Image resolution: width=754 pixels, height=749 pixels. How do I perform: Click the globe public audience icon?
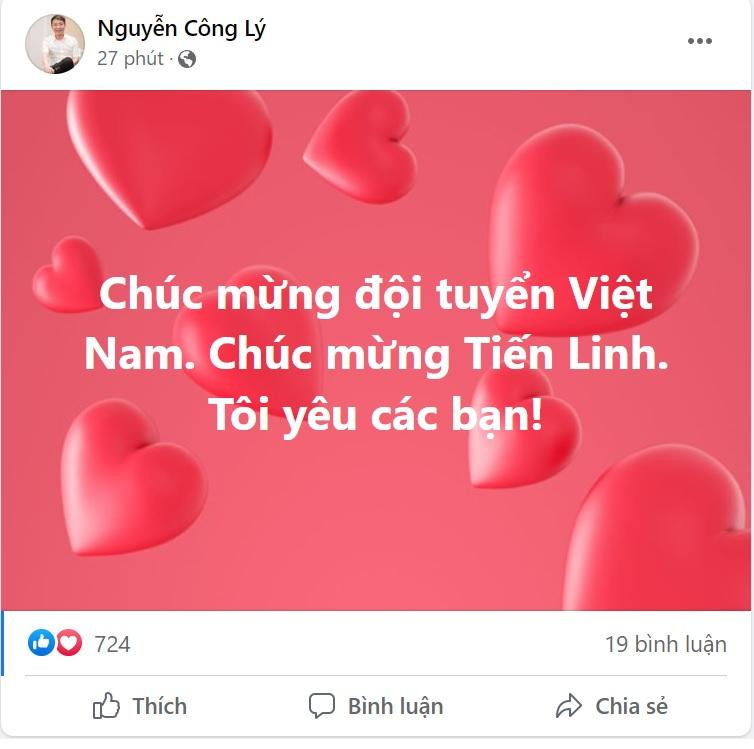(x=187, y=59)
